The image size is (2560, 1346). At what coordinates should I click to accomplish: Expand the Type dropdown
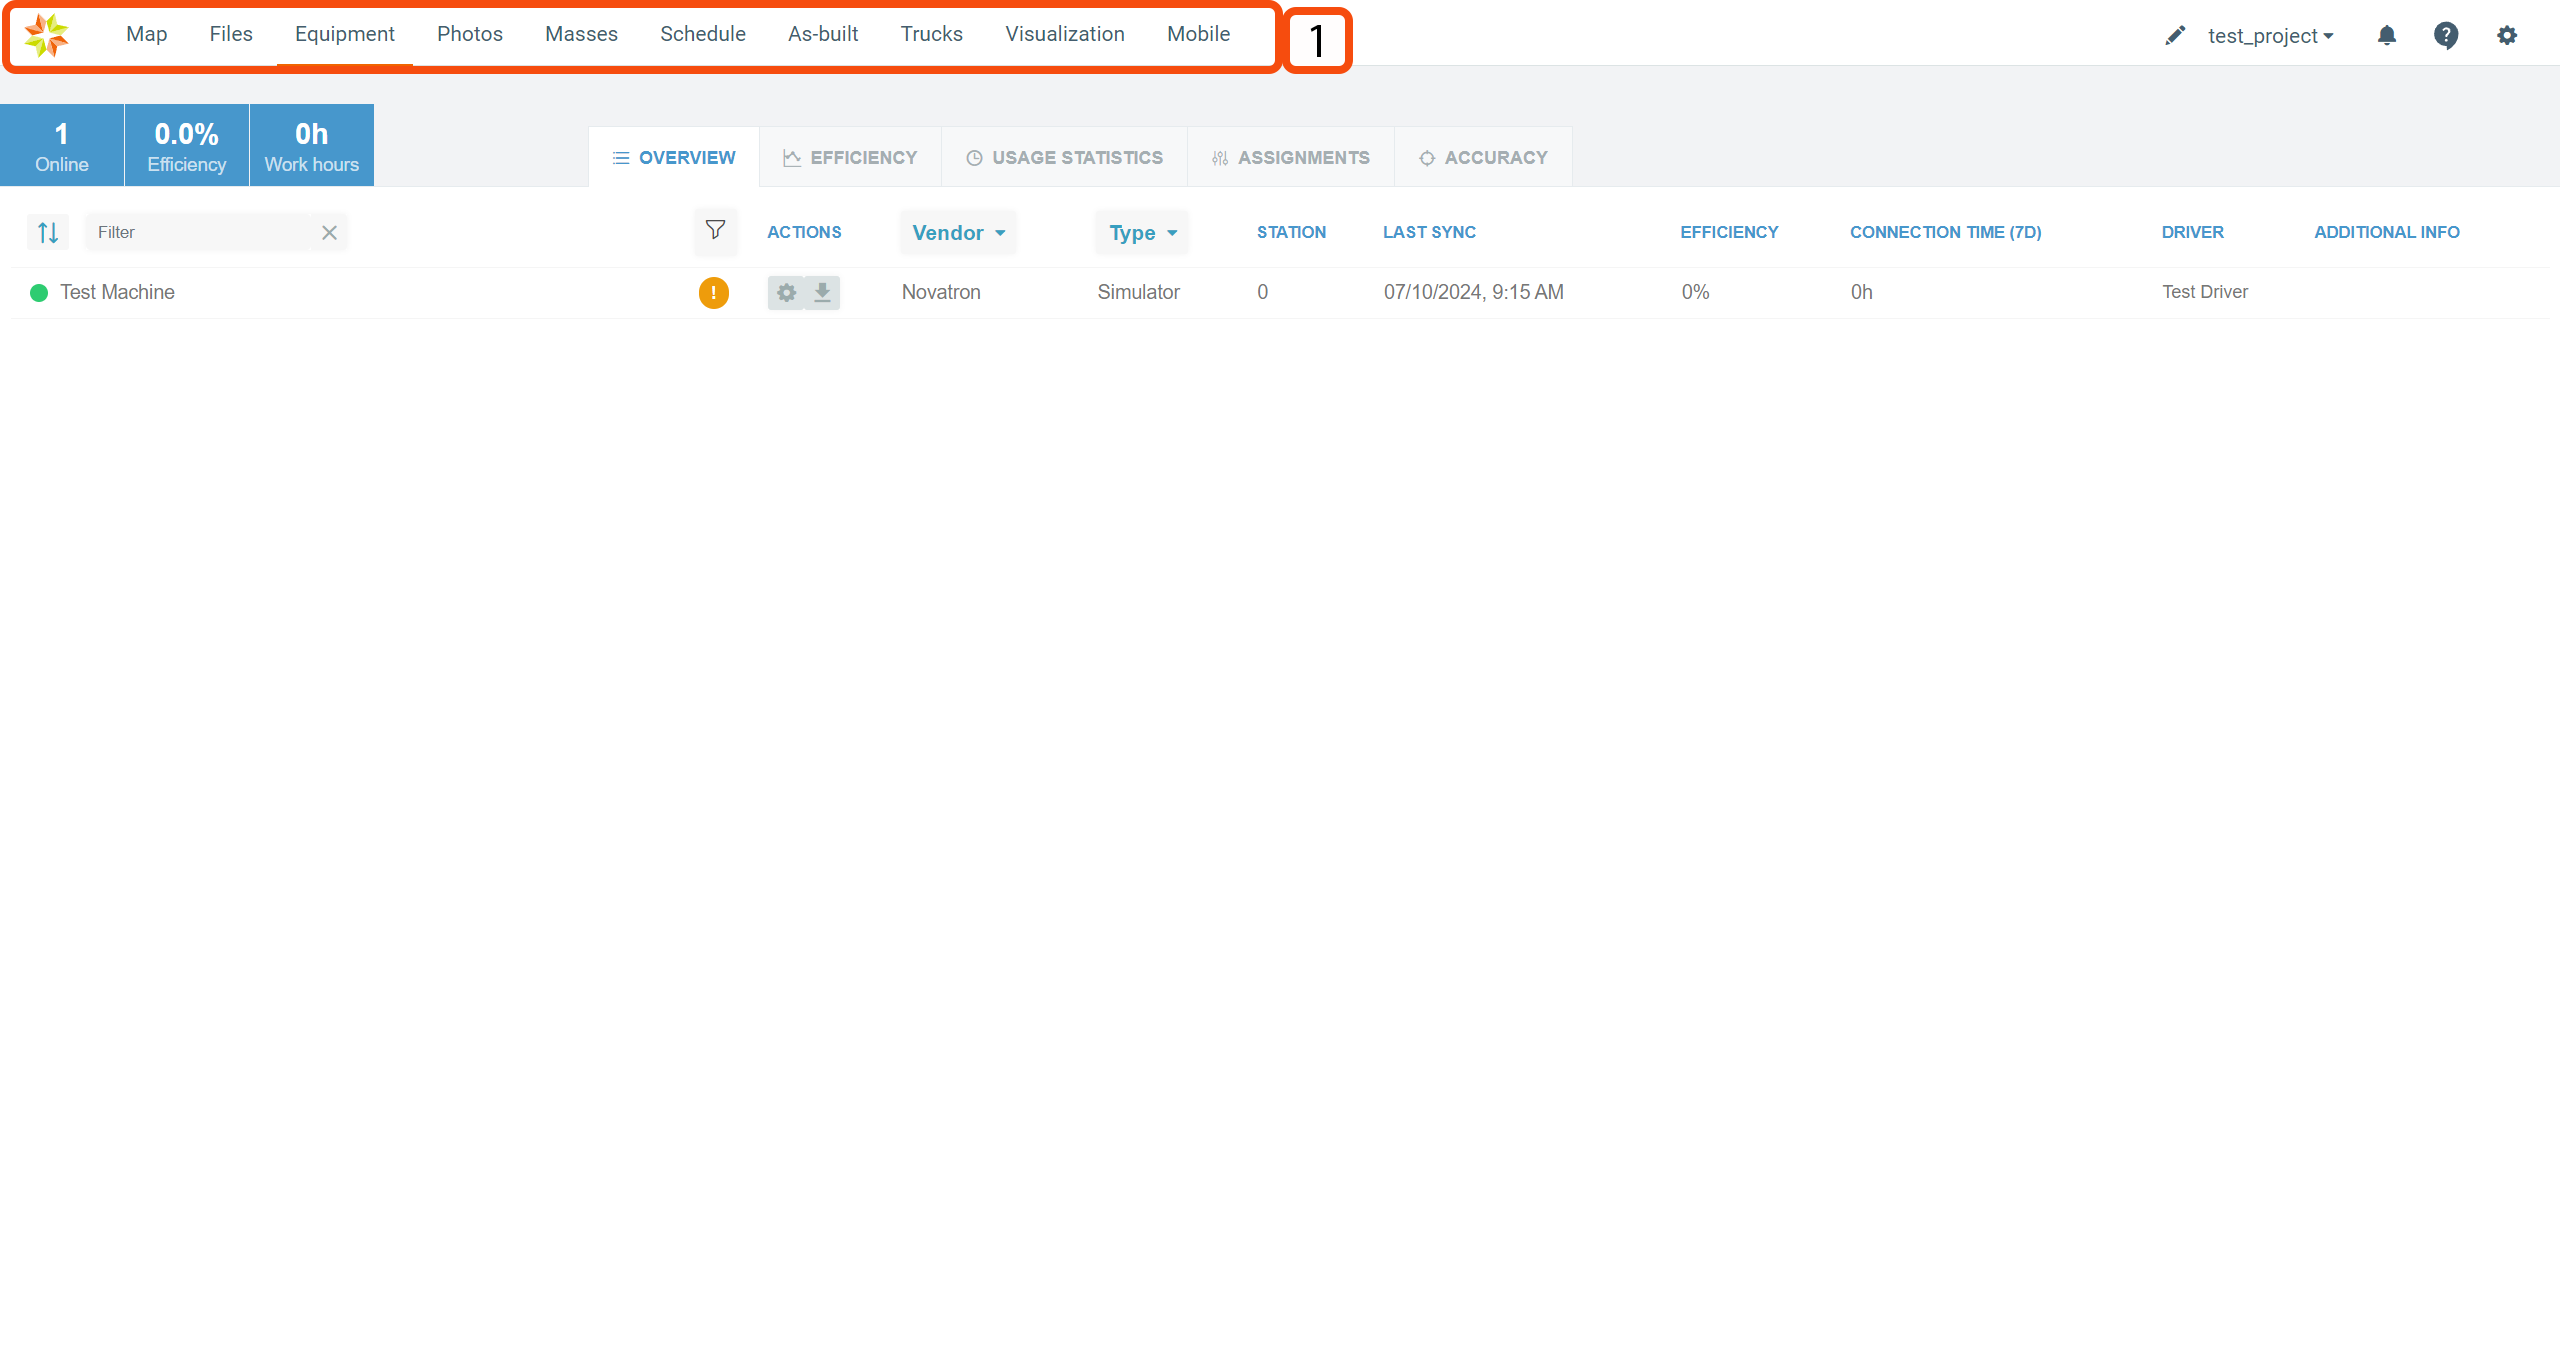[1142, 233]
